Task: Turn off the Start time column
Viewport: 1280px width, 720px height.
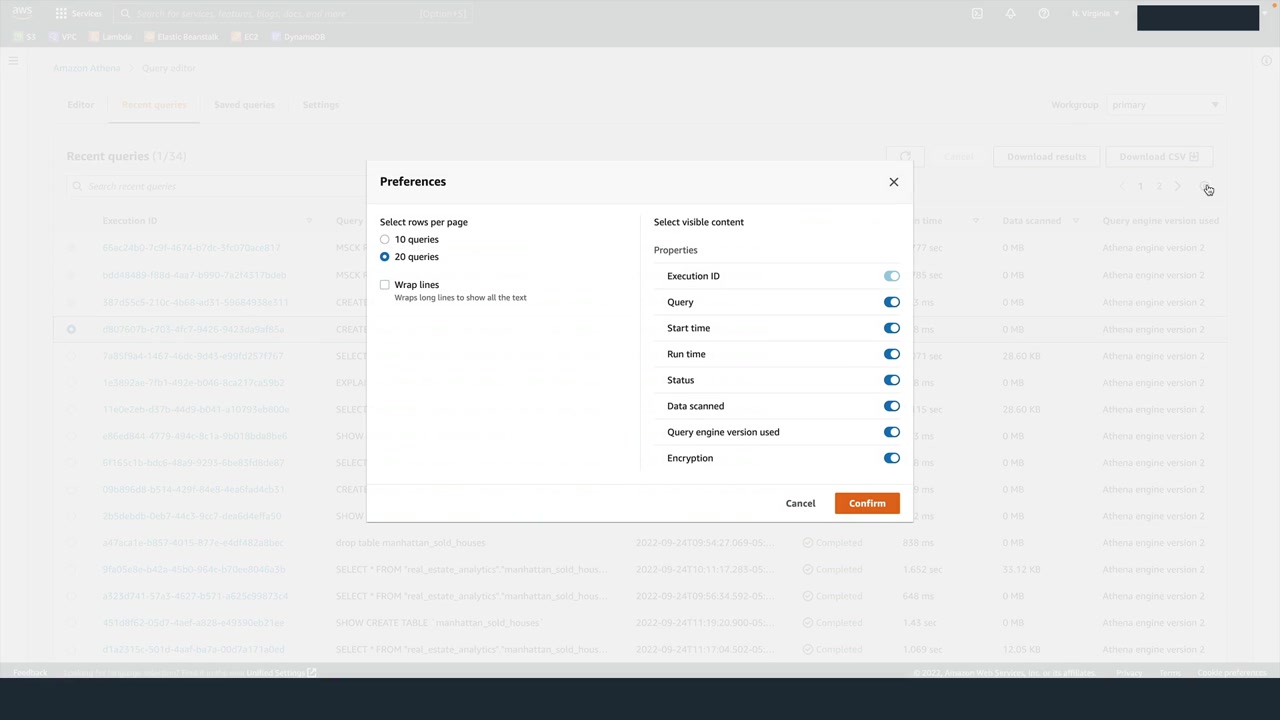Action: coord(891,328)
